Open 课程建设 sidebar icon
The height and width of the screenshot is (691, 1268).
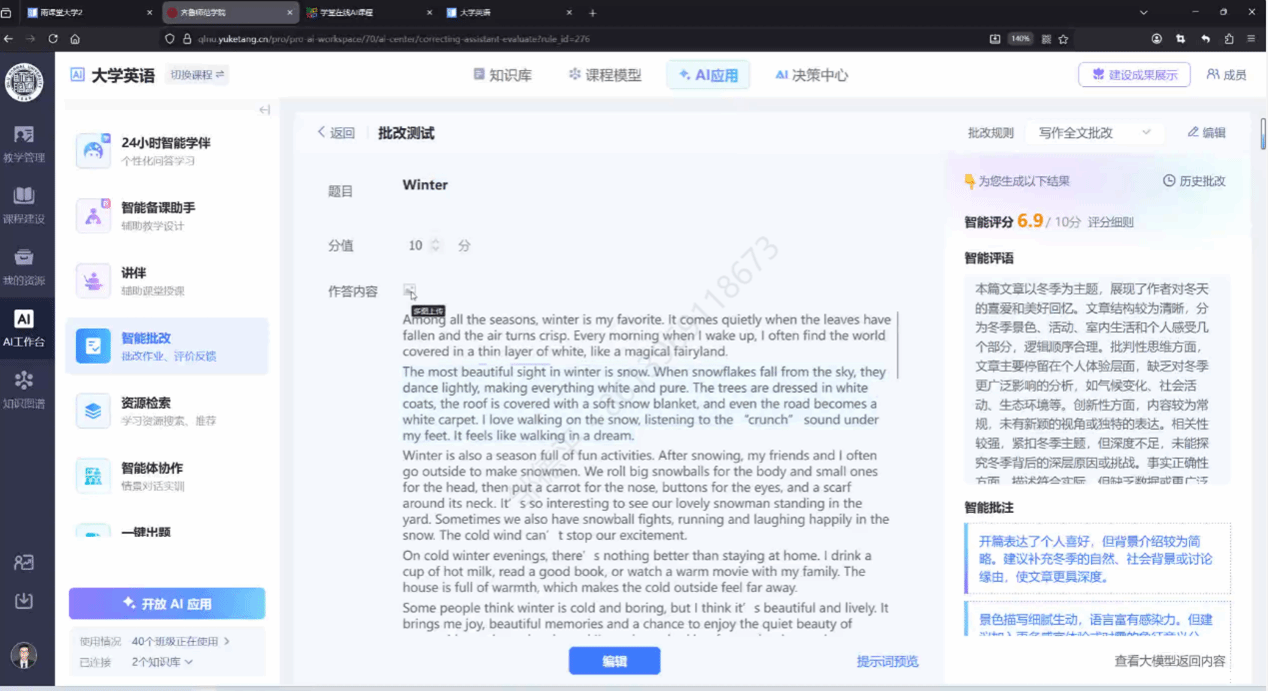tap(24, 204)
